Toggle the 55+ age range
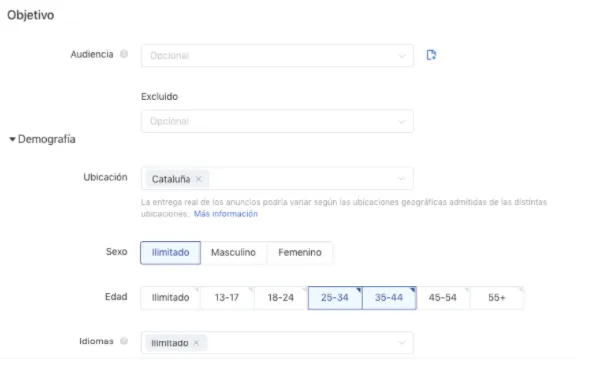 pyautogui.click(x=497, y=298)
